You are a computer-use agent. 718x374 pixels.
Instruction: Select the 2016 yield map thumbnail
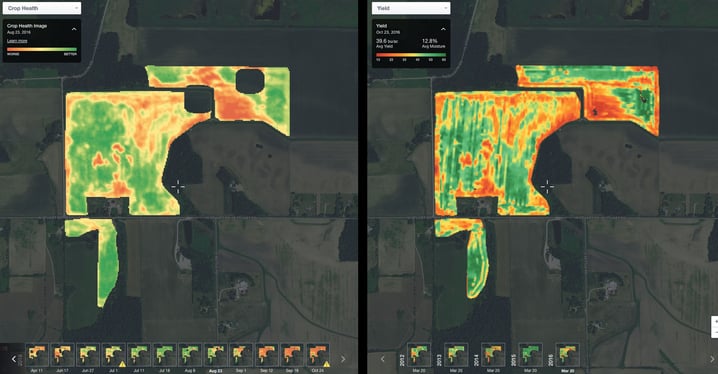[567, 355]
